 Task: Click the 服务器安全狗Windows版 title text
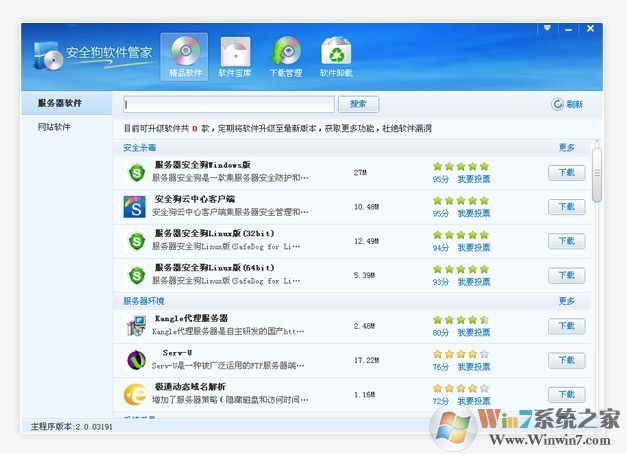point(203,165)
